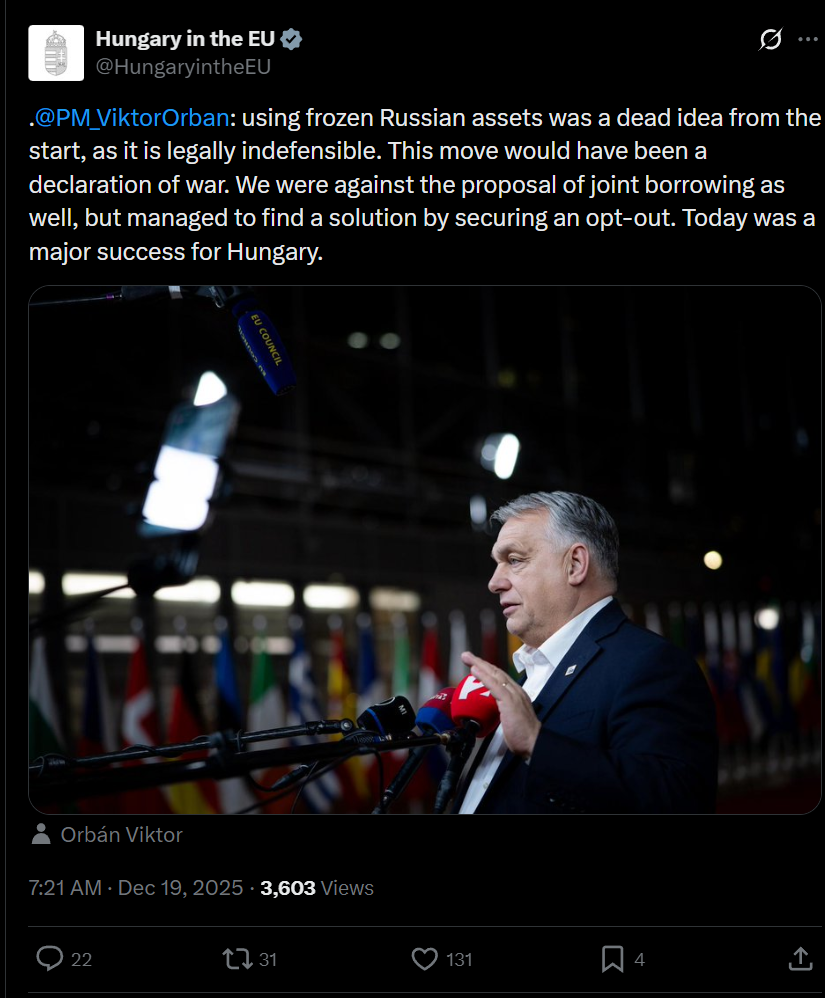This screenshot has height=998, width=825.
Task: View the 3,603 Views analytics
Action: [x=317, y=888]
